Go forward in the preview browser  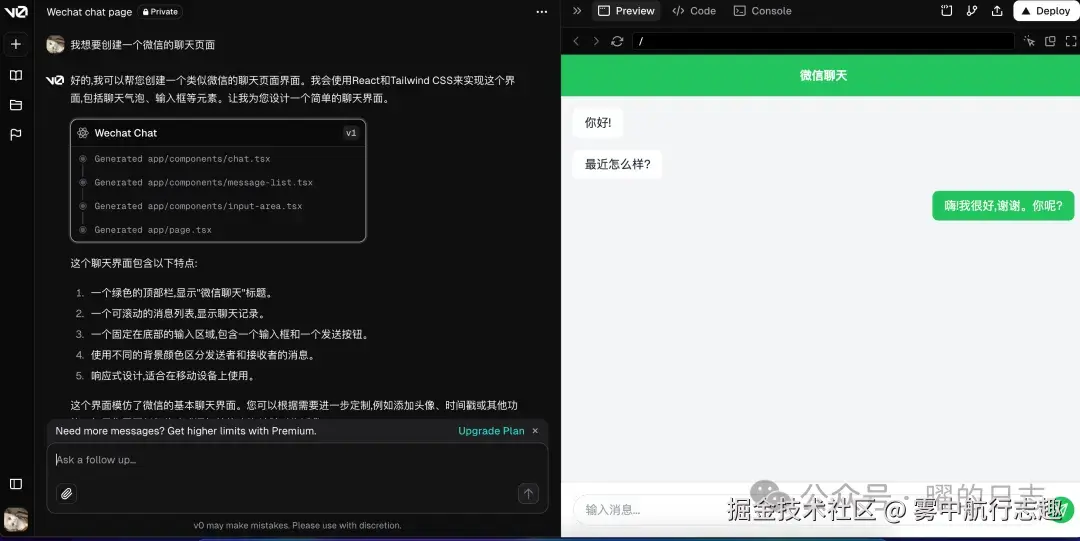click(596, 41)
